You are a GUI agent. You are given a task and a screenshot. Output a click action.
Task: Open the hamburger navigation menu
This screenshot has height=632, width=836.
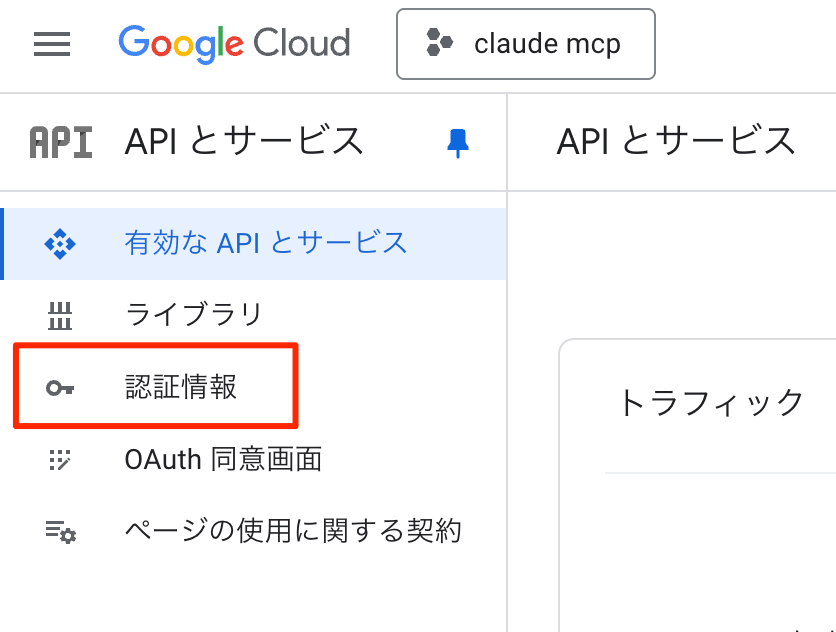(x=52, y=44)
